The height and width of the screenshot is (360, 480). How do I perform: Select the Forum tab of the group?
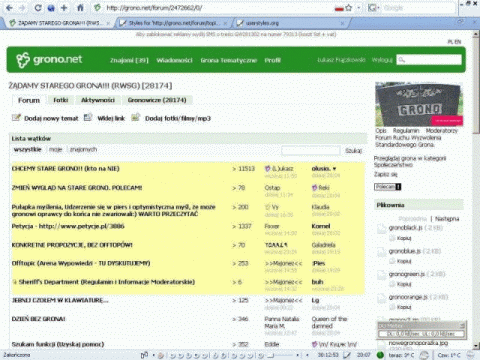click(29, 100)
